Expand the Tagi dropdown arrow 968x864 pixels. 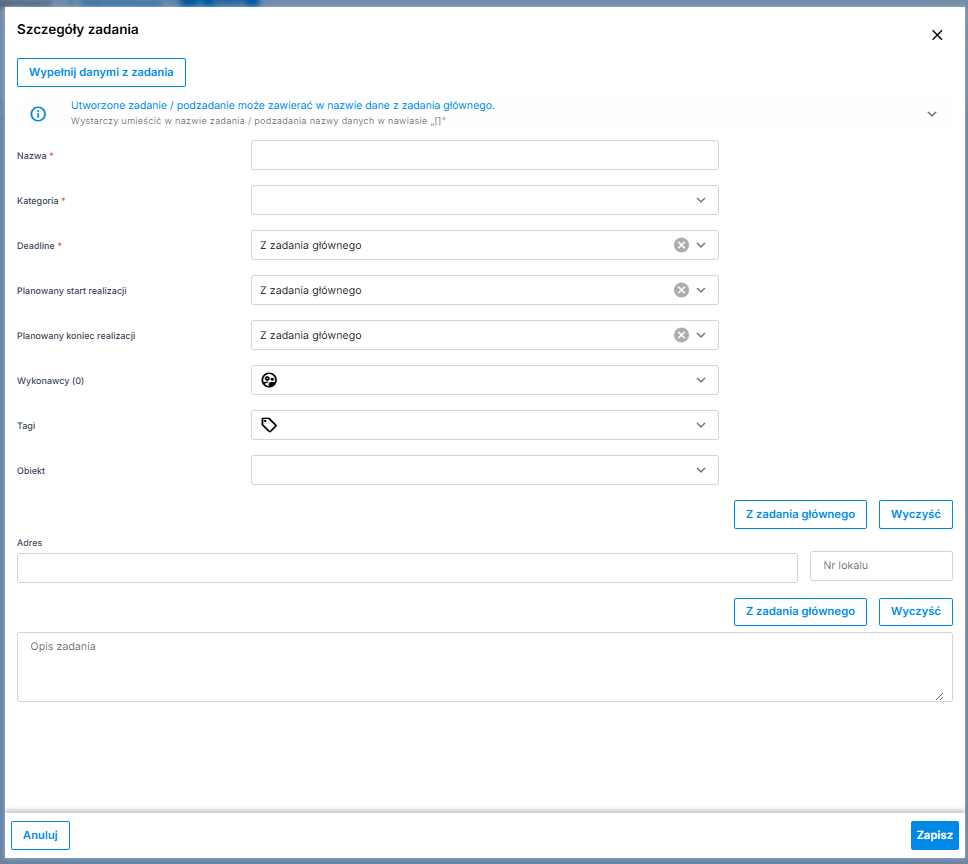[701, 425]
